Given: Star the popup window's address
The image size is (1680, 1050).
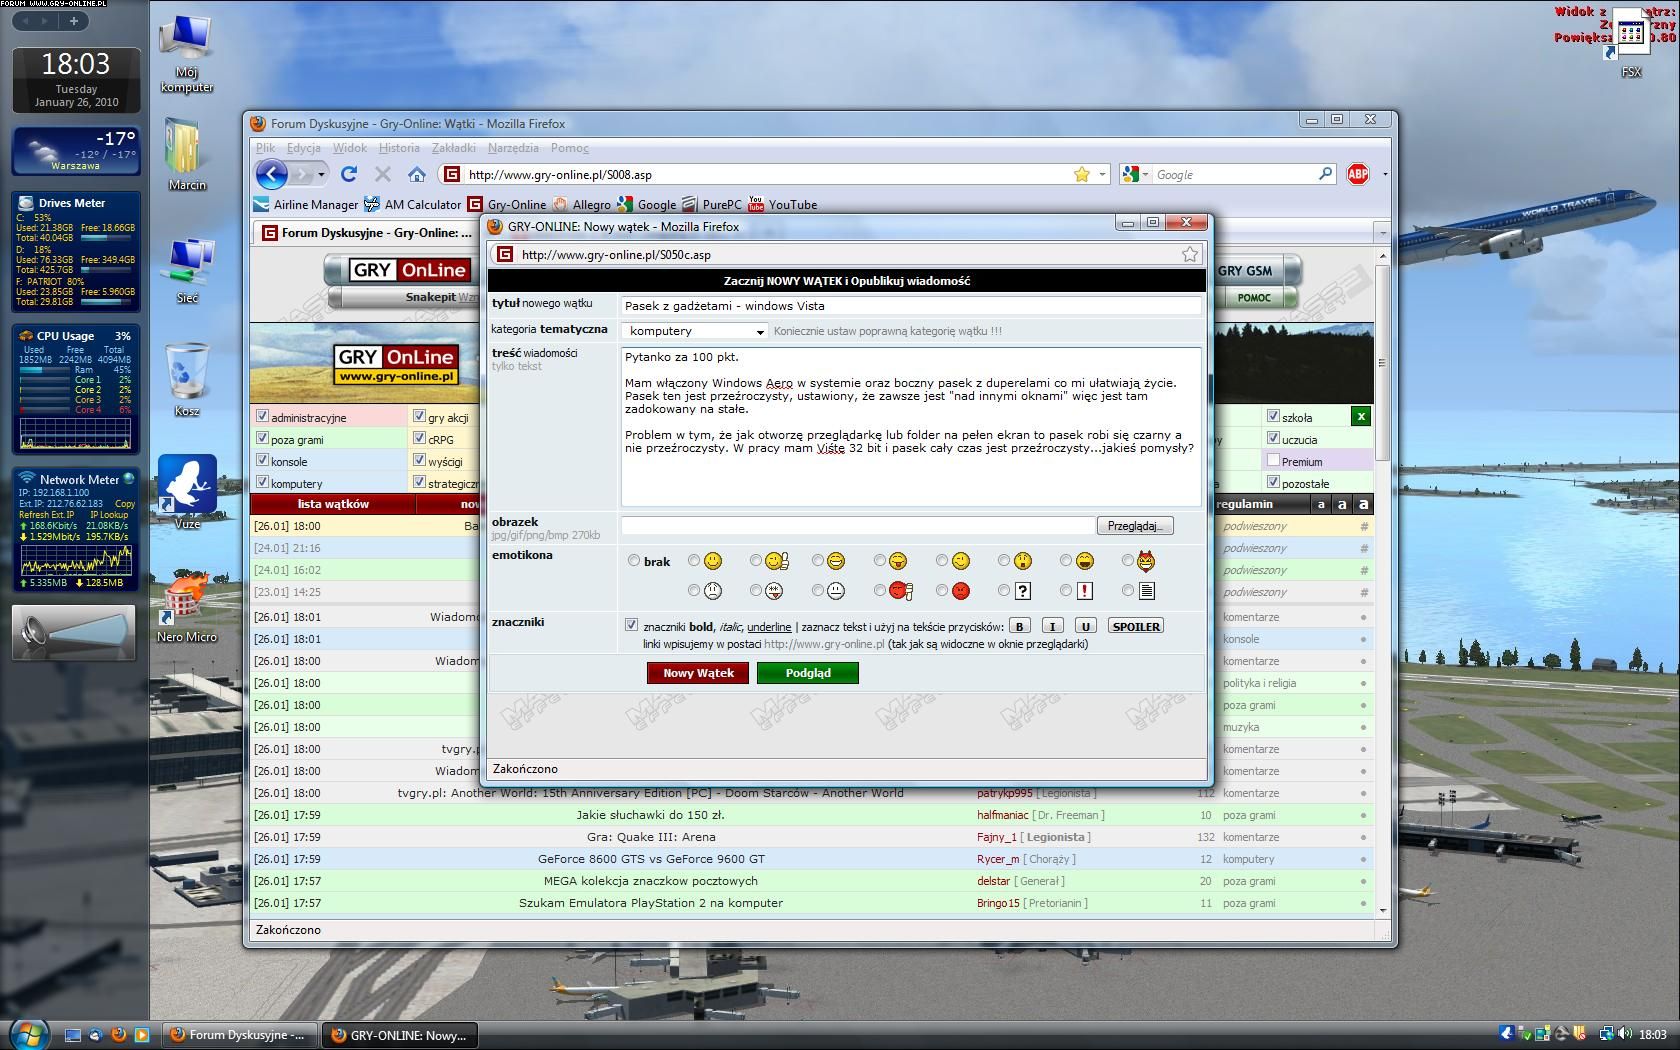Looking at the screenshot, I should coord(1190,254).
